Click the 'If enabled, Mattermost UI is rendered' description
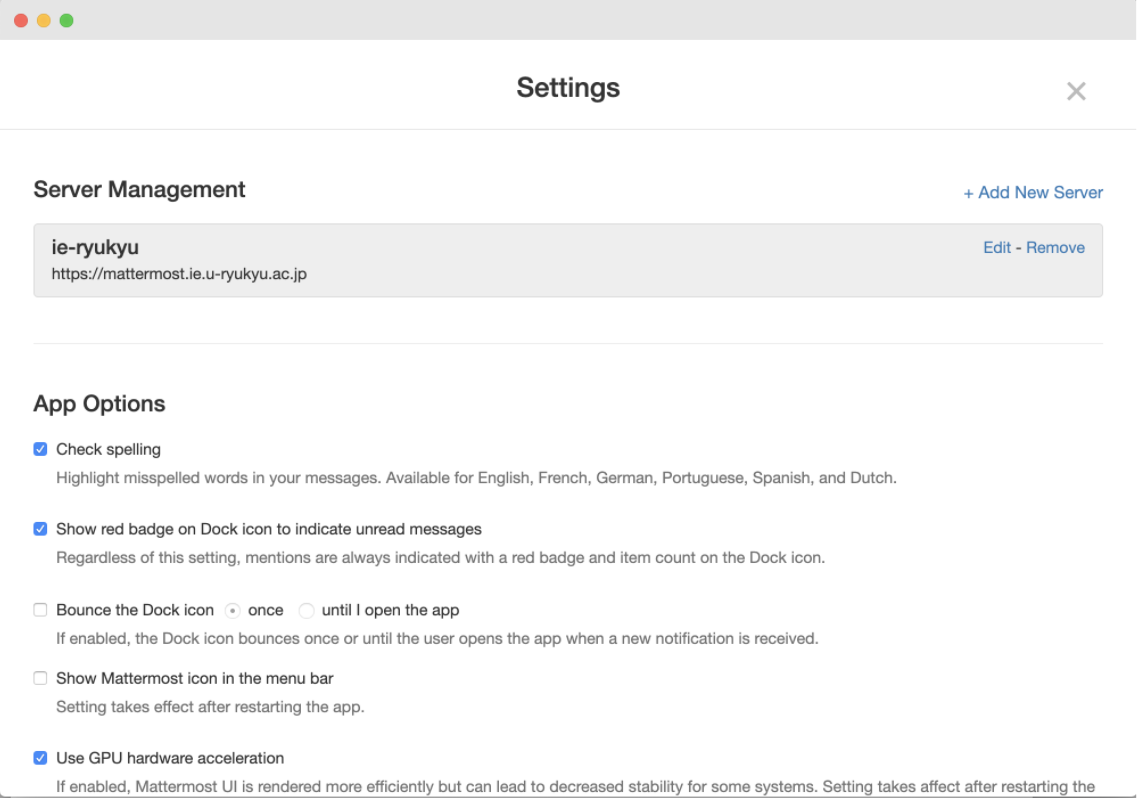 point(576,786)
